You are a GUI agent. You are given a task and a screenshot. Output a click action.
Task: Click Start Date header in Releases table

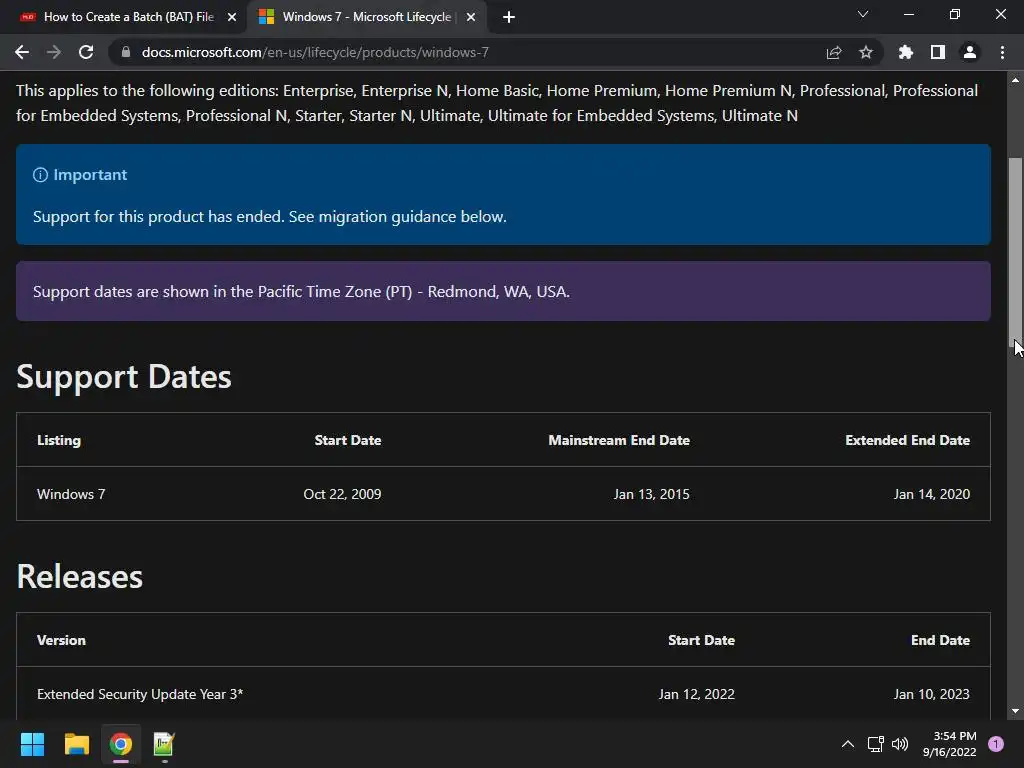point(701,641)
